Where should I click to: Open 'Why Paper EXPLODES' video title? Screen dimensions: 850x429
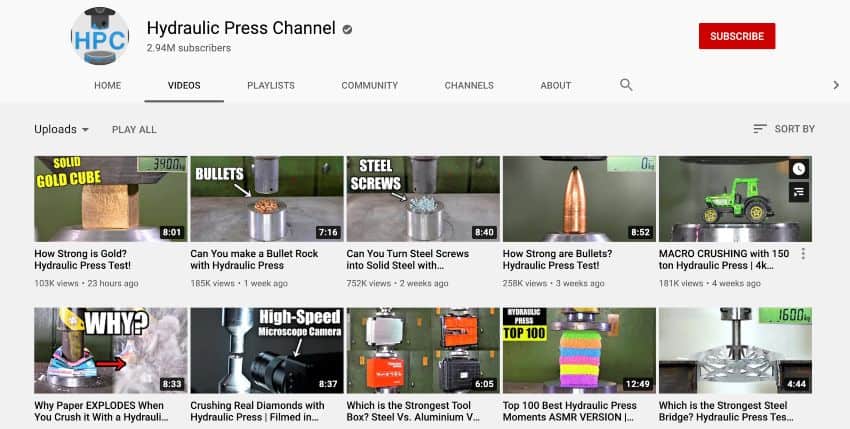click(101, 411)
